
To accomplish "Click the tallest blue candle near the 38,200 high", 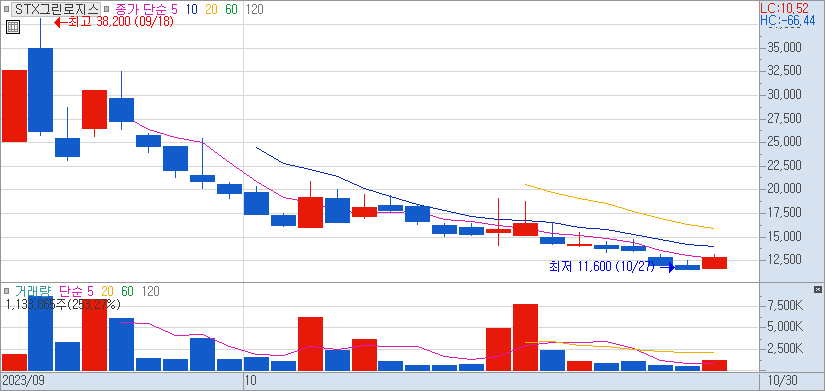I will [x=41, y=89].
